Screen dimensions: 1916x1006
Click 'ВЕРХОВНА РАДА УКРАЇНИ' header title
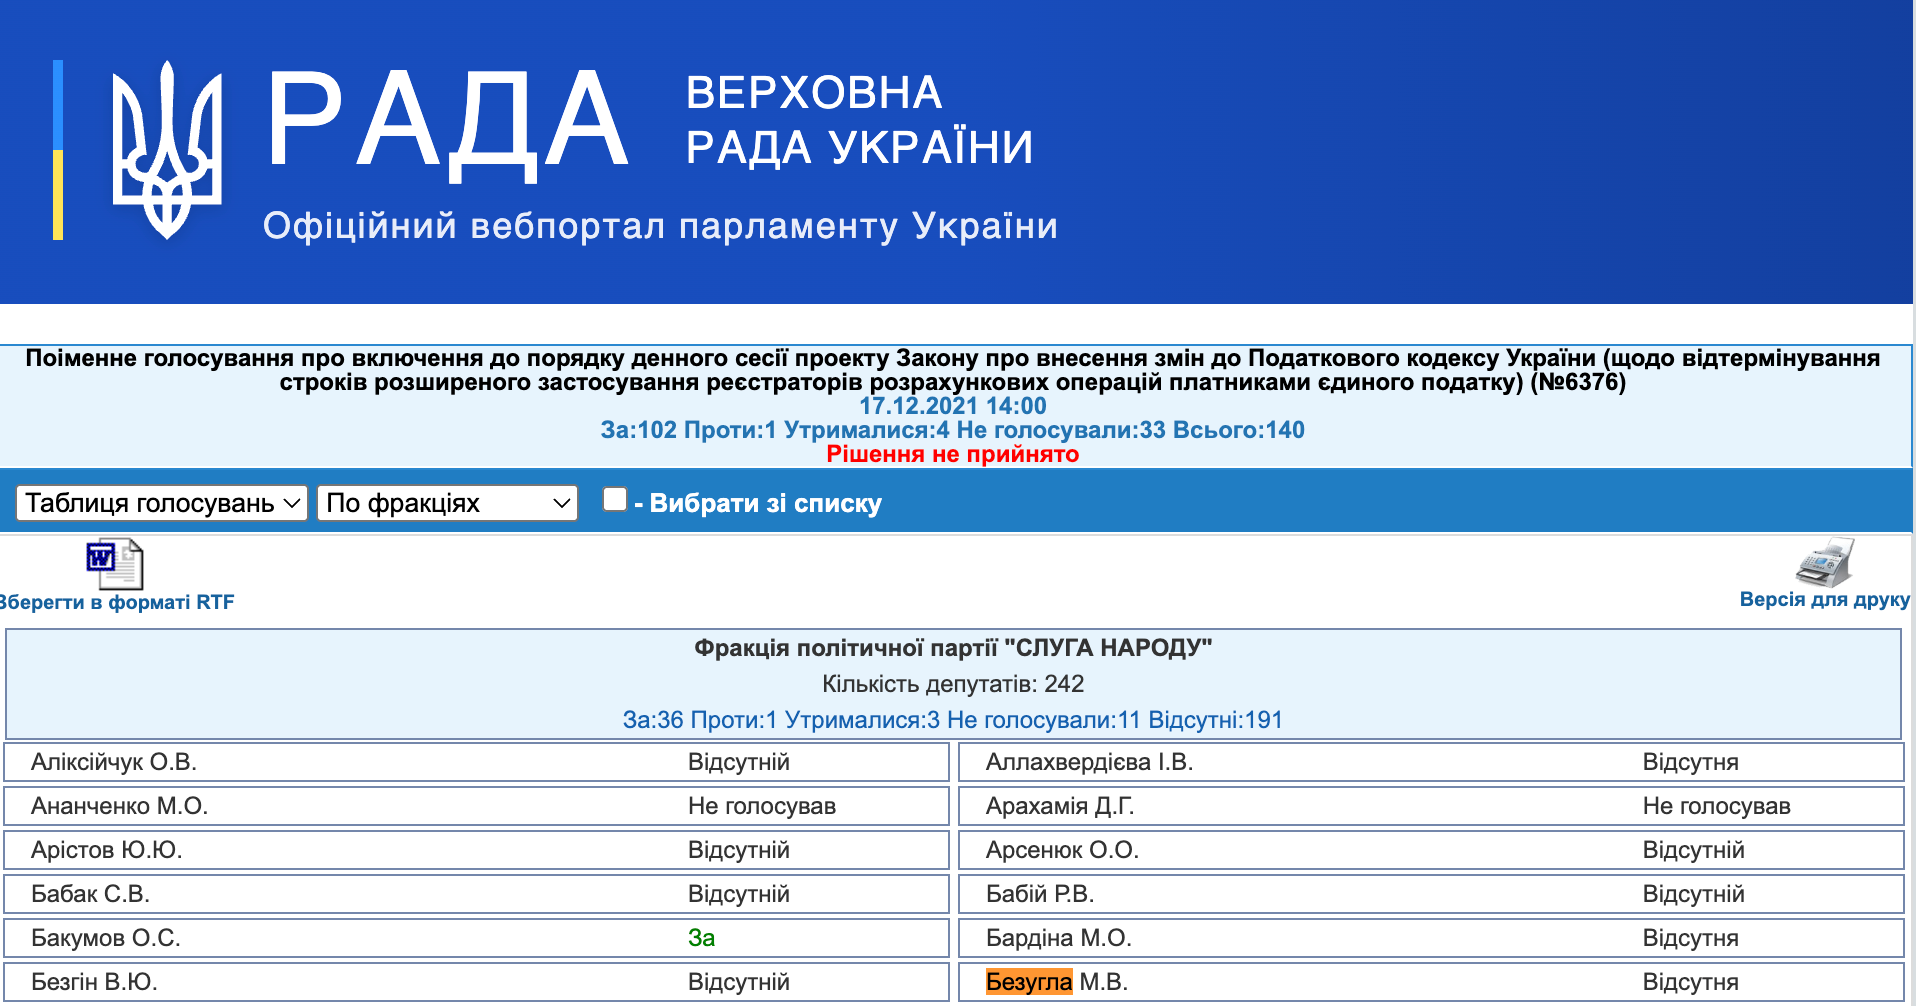[x=859, y=120]
